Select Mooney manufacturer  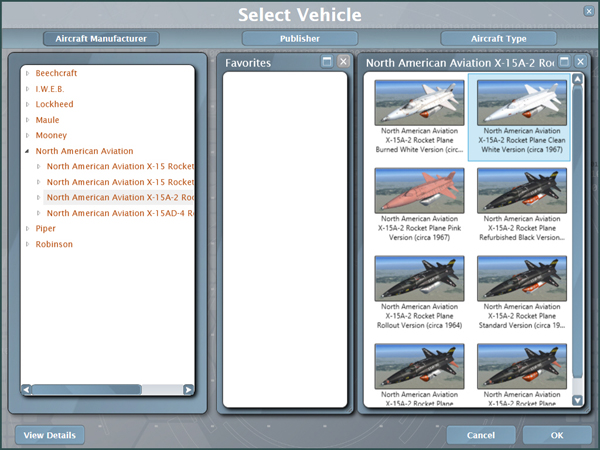click(x=51, y=135)
